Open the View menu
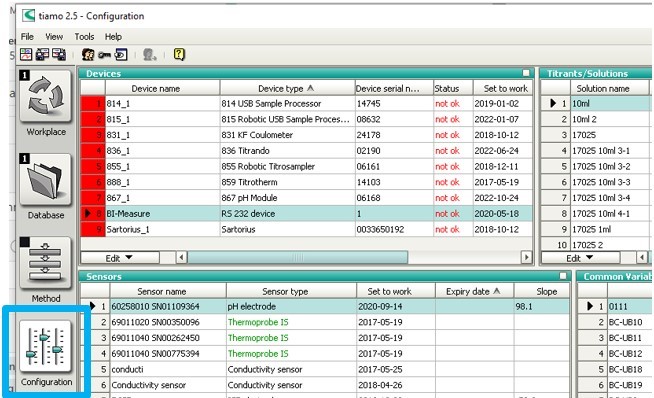 54,37
